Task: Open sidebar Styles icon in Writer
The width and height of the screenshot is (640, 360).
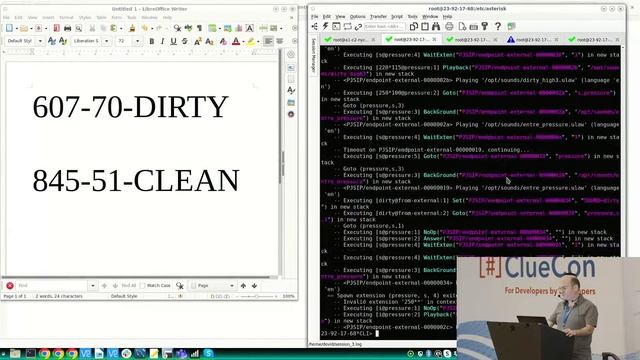Action: [x=291, y=90]
